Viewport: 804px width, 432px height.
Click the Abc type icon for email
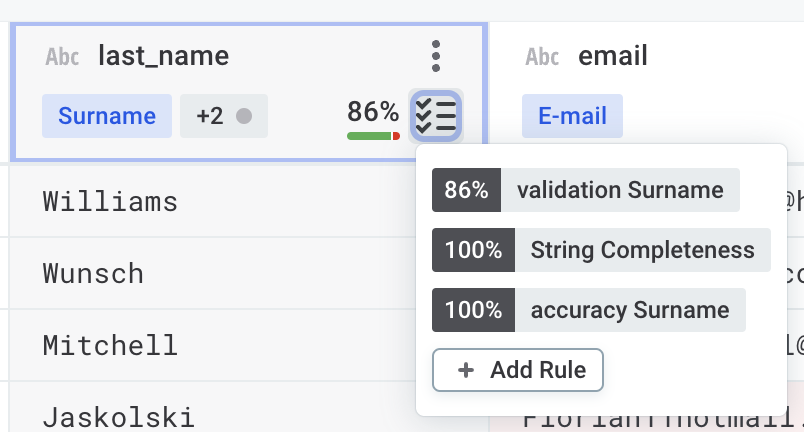pos(542,57)
